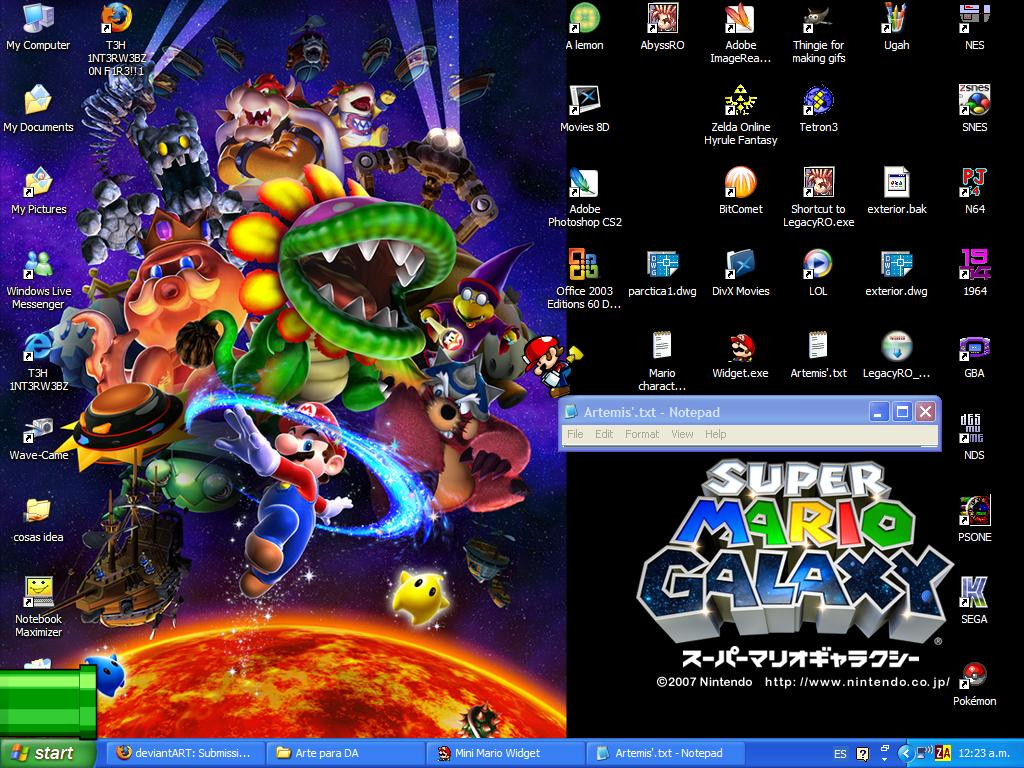
Task: Click the Windows start button
Action: pos(47,753)
